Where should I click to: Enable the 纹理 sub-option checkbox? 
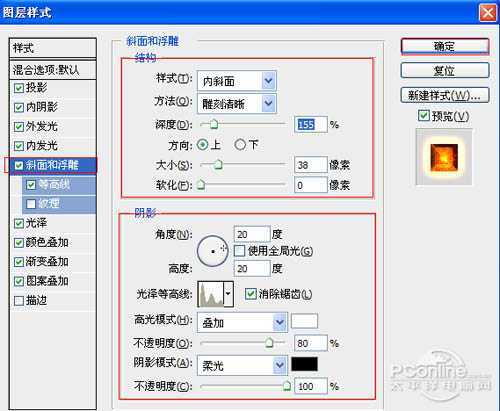[x=31, y=204]
